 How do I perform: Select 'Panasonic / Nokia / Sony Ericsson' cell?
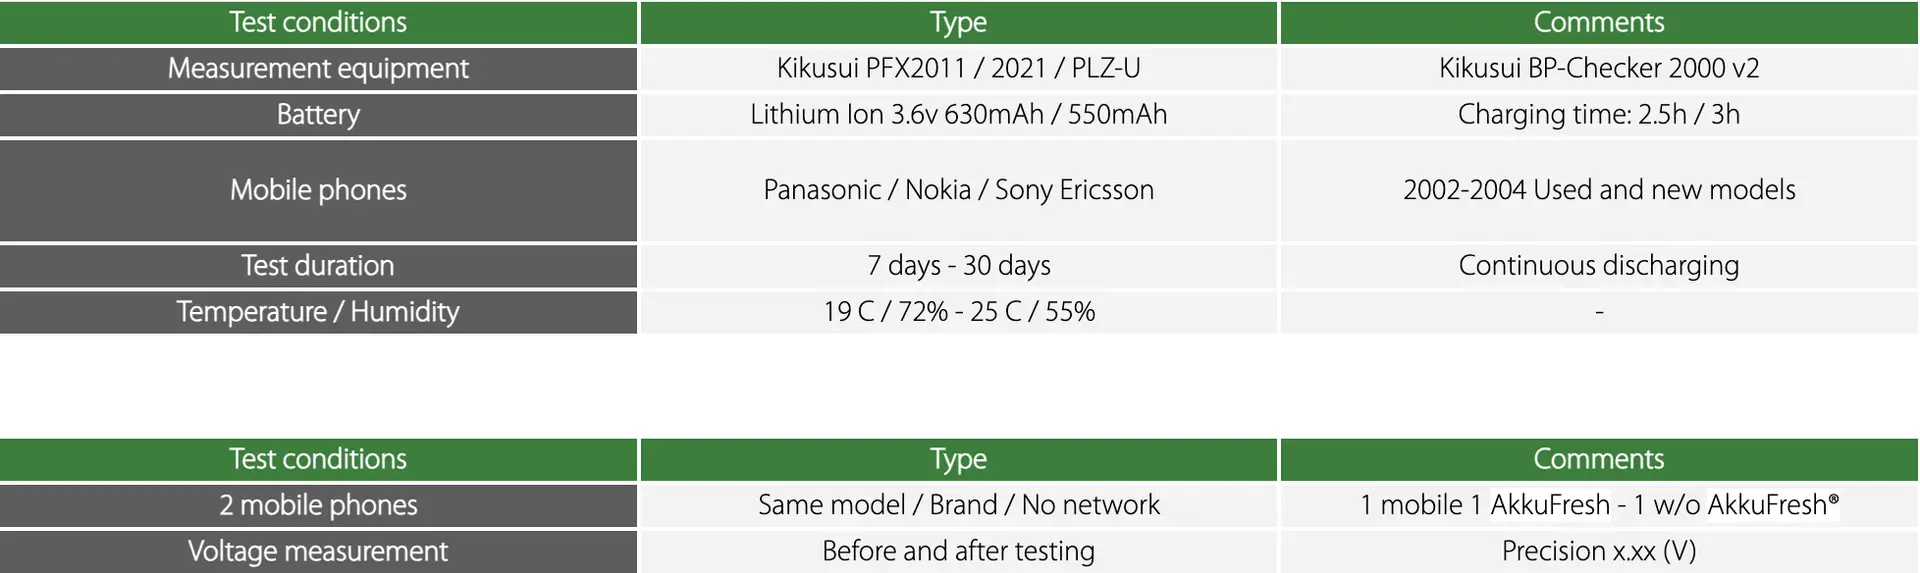pyautogui.click(x=958, y=190)
